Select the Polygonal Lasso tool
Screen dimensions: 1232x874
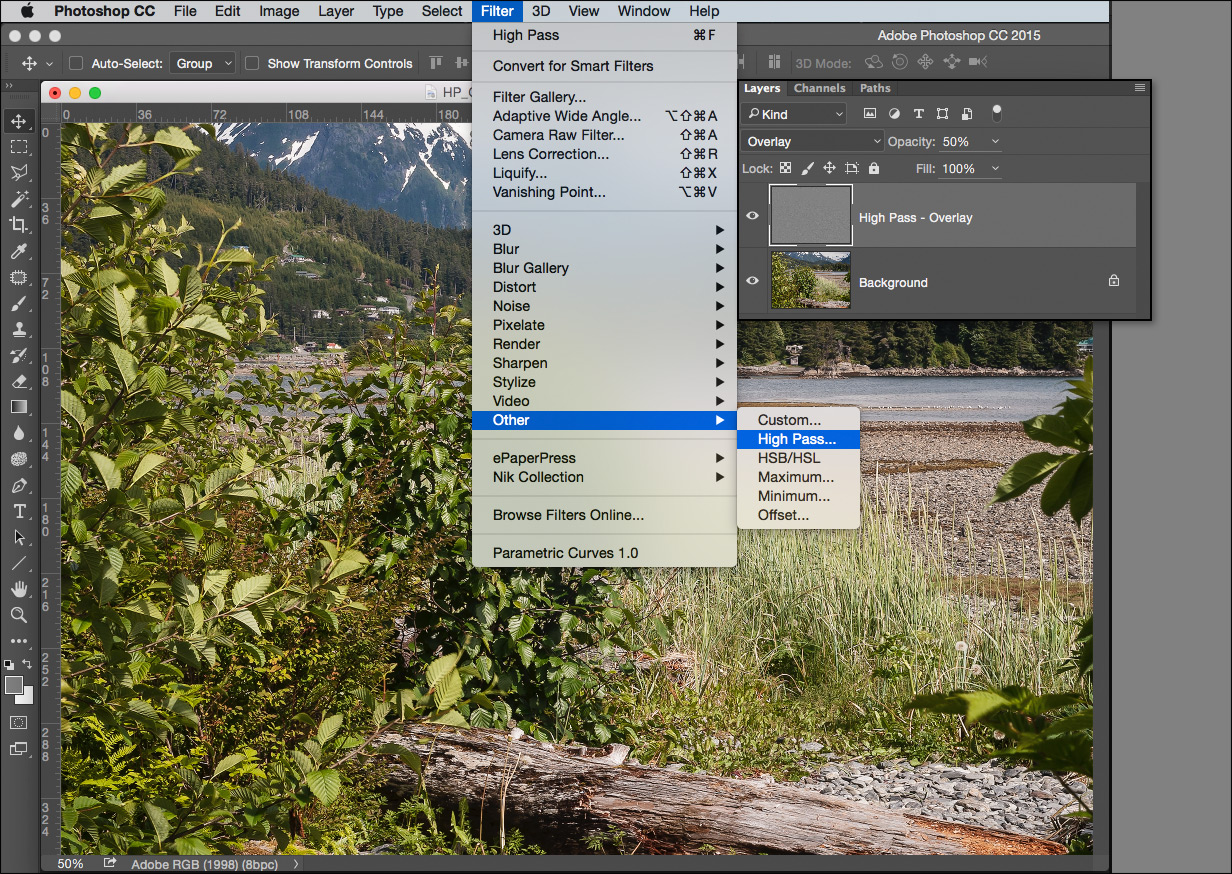pyautogui.click(x=19, y=173)
